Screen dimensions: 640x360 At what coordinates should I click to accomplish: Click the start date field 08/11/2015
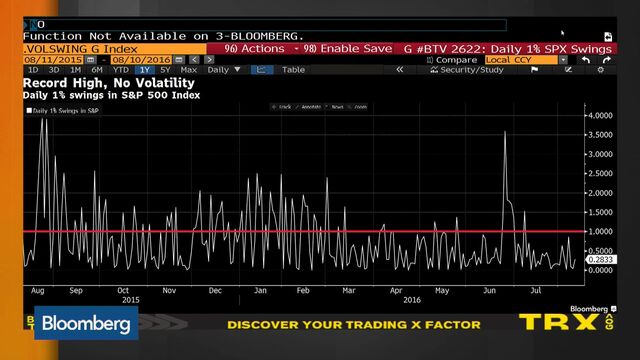[53, 60]
